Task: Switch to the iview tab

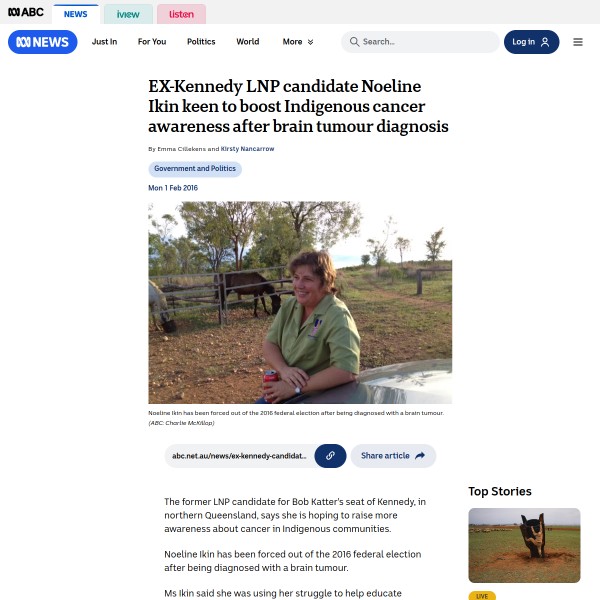Action: [x=128, y=14]
